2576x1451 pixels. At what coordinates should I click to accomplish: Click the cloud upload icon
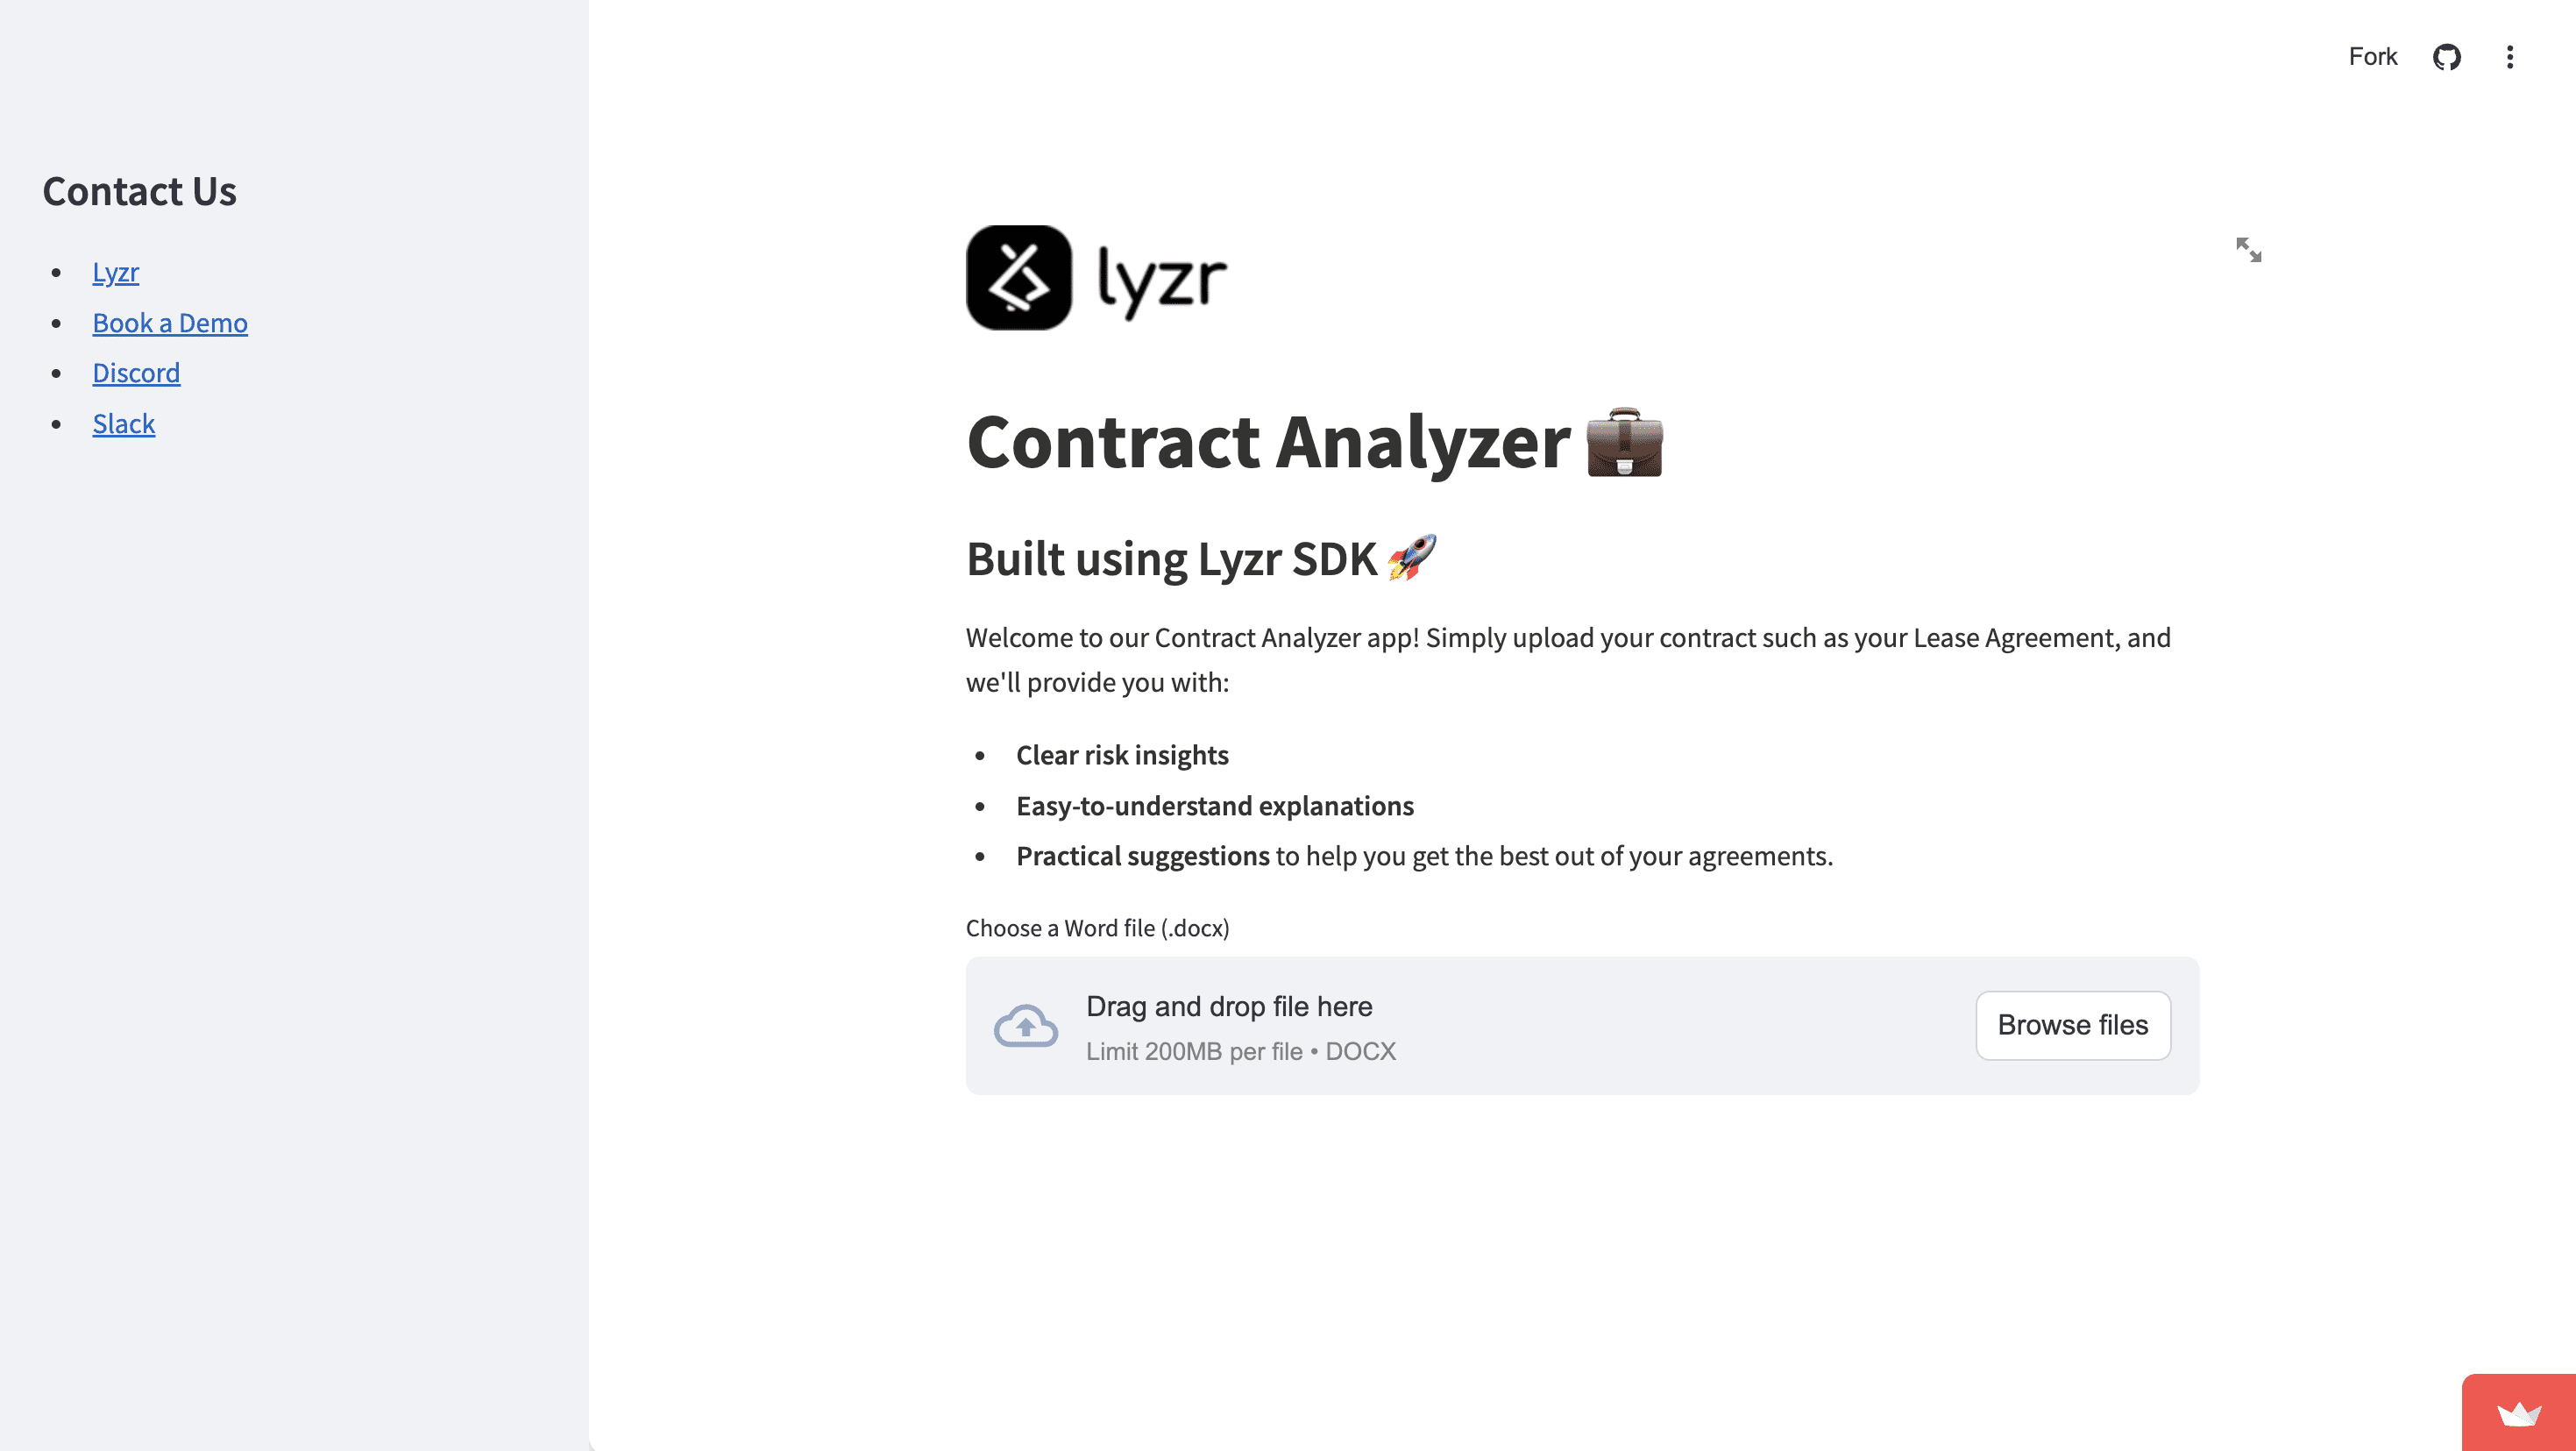click(x=1025, y=1026)
